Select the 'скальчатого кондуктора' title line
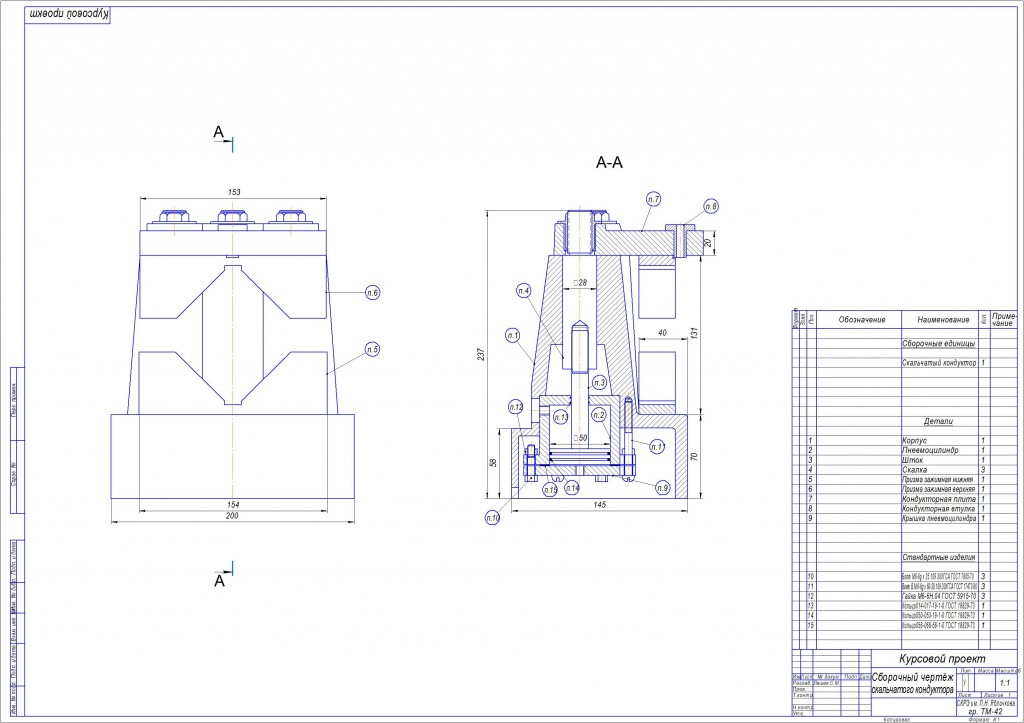The height and width of the screenshot is (723, 1024). click(x=912, y=690)
